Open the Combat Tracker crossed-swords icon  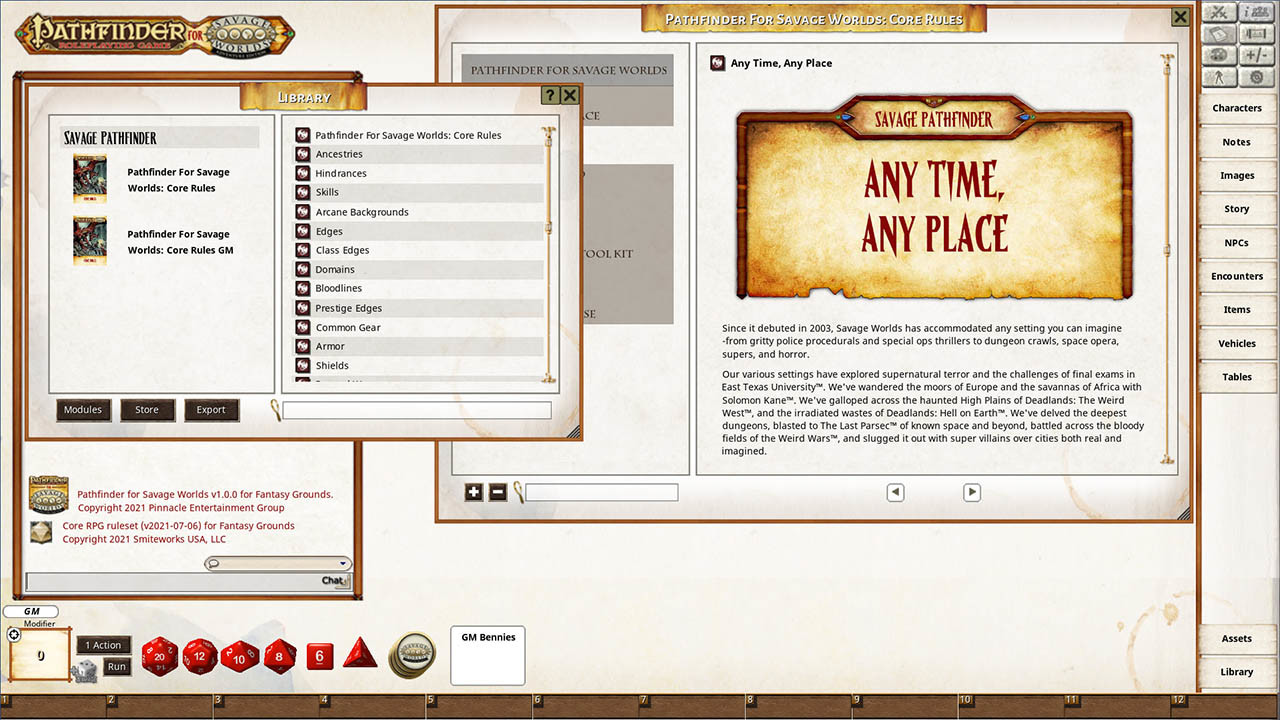[x=1219, y=12]
